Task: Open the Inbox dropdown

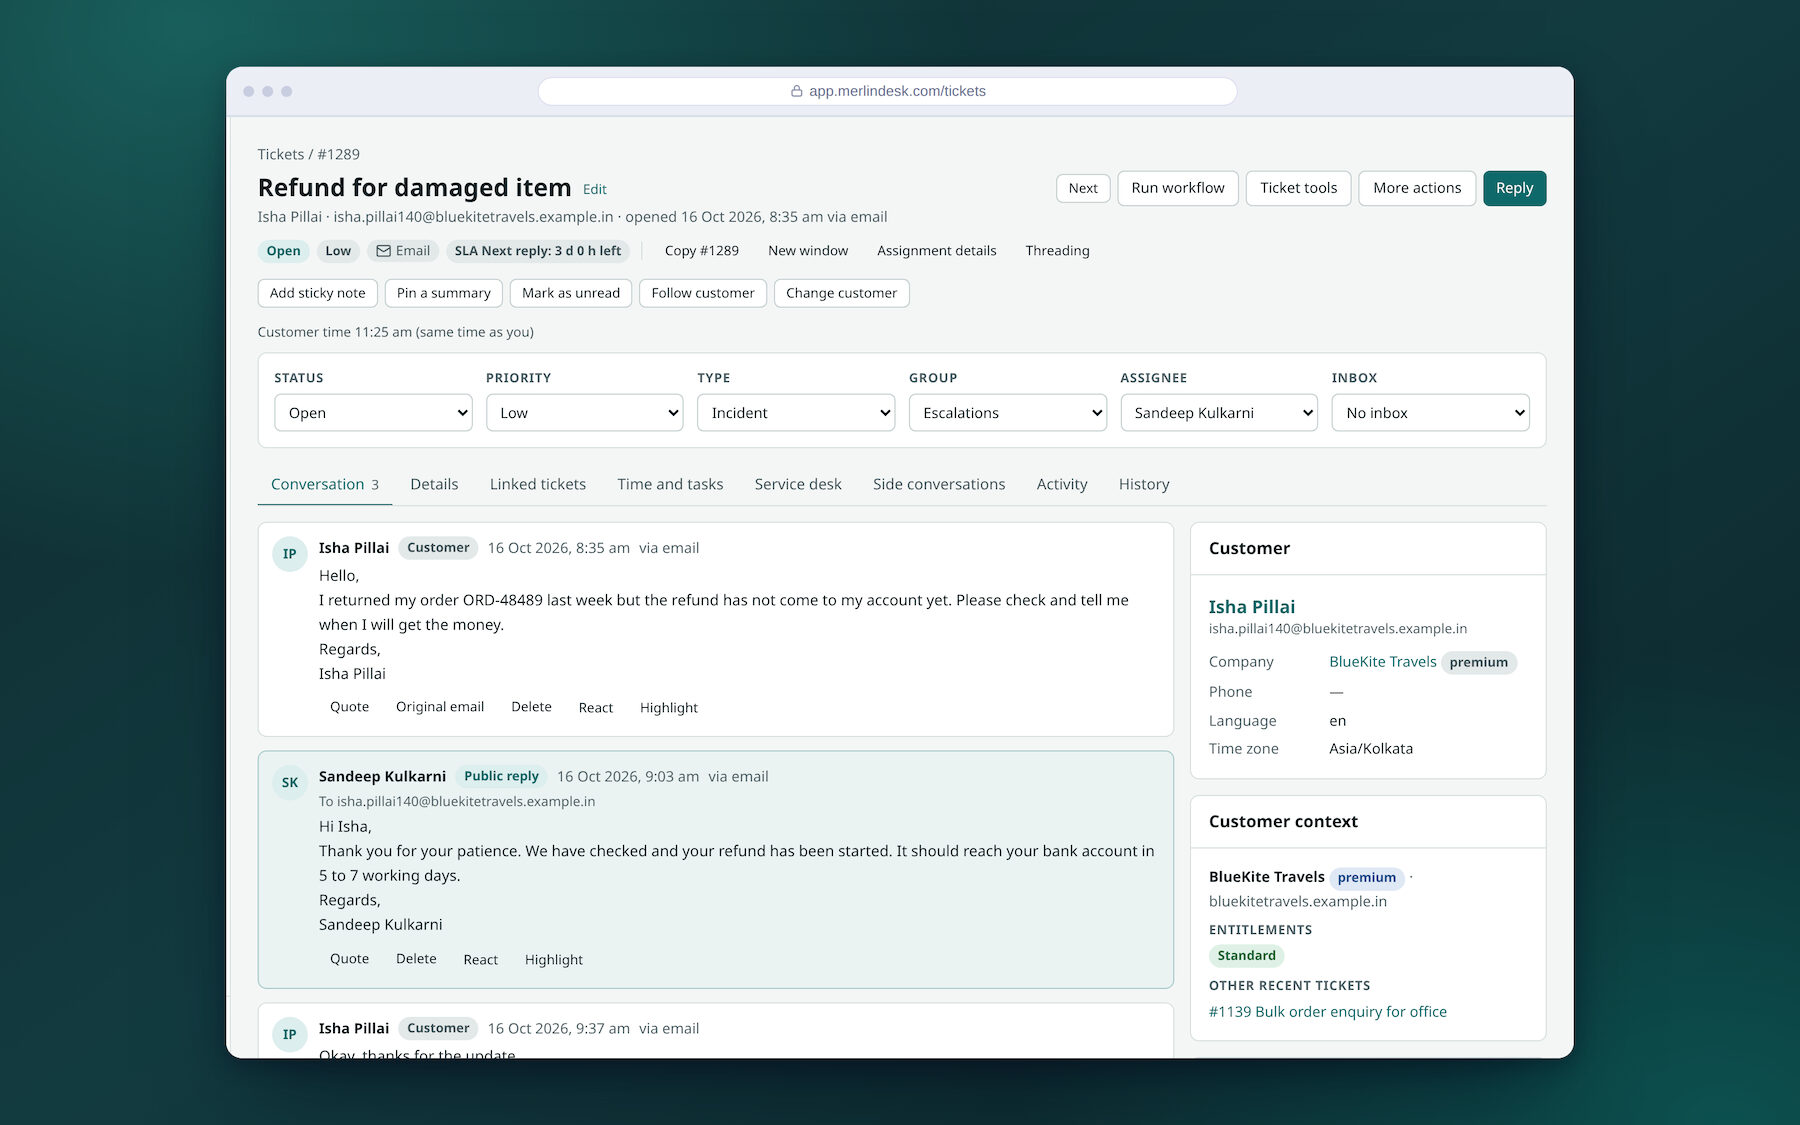Action: 1430,413
